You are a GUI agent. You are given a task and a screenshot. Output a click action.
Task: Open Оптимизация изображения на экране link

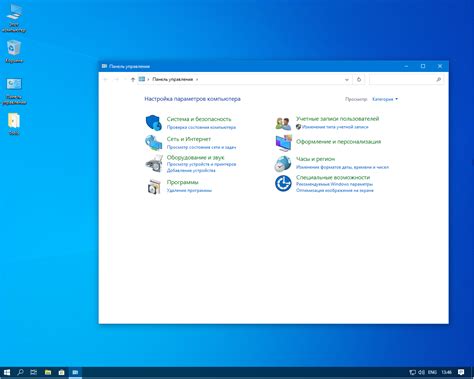tap(335, 190)
